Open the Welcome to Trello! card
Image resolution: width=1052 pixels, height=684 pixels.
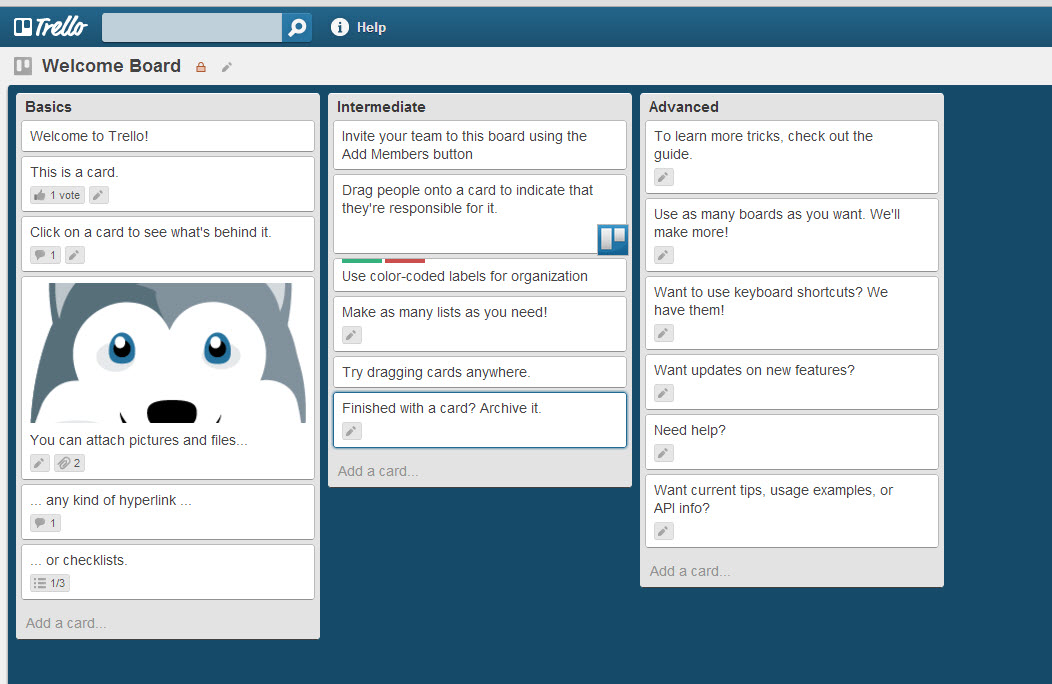click(168, 136)
